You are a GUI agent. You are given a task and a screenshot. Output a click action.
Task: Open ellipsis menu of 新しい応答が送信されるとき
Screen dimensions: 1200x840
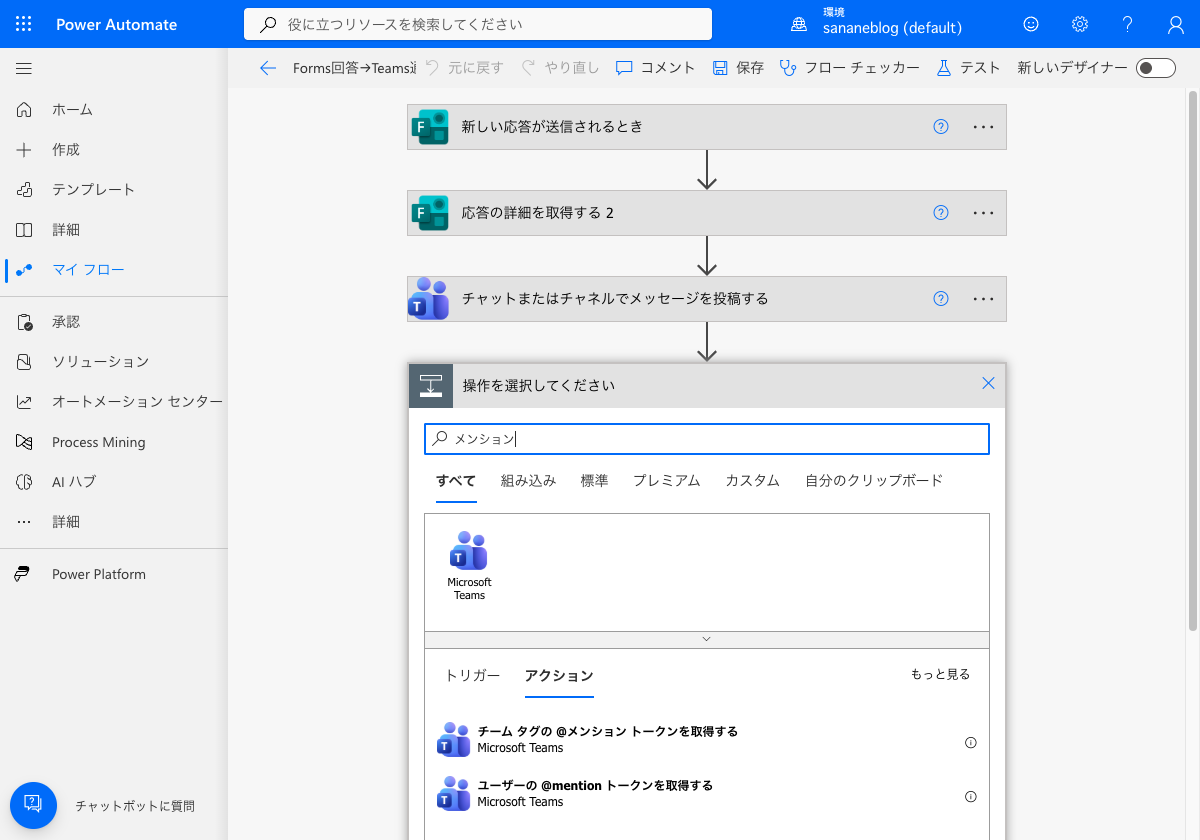tap(984, 127)
